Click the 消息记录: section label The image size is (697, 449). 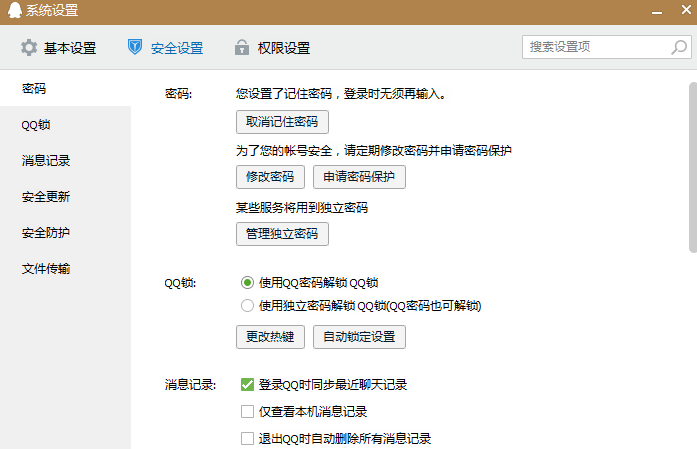coord(190,385)
